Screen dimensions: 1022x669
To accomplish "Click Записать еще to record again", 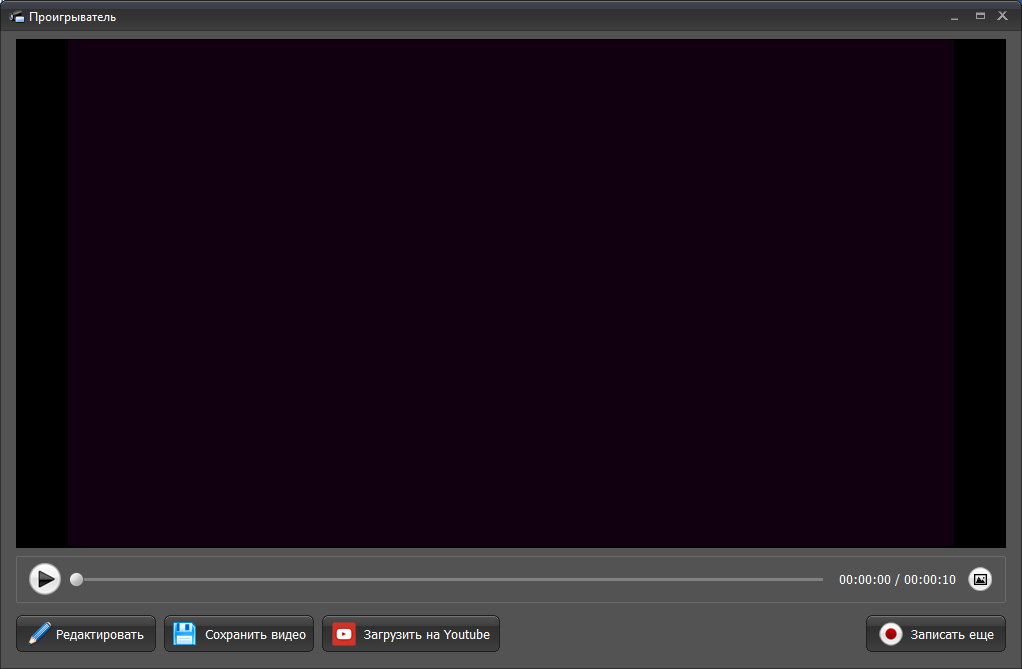I will coord(935,634).
